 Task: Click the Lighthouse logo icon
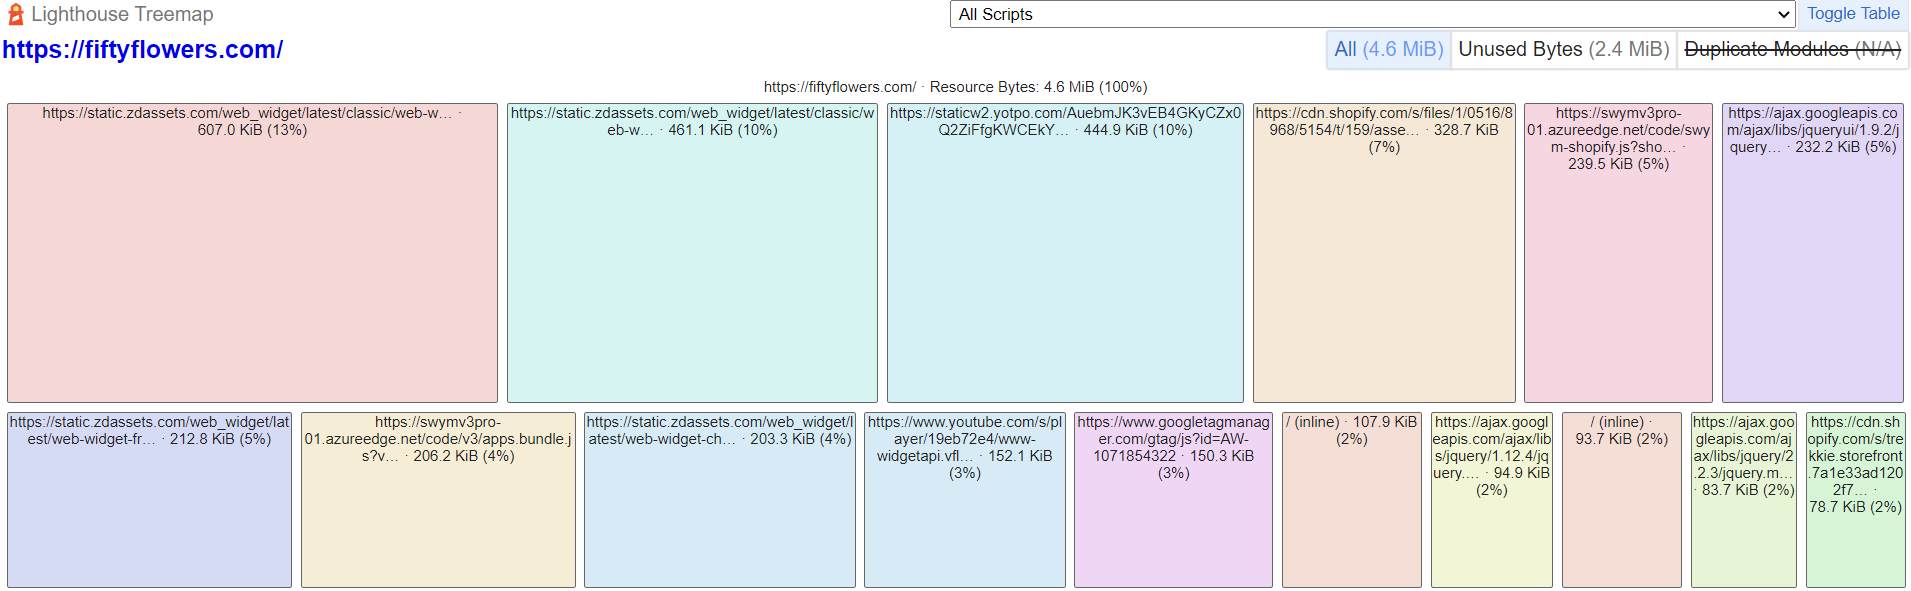click(15, 14)
